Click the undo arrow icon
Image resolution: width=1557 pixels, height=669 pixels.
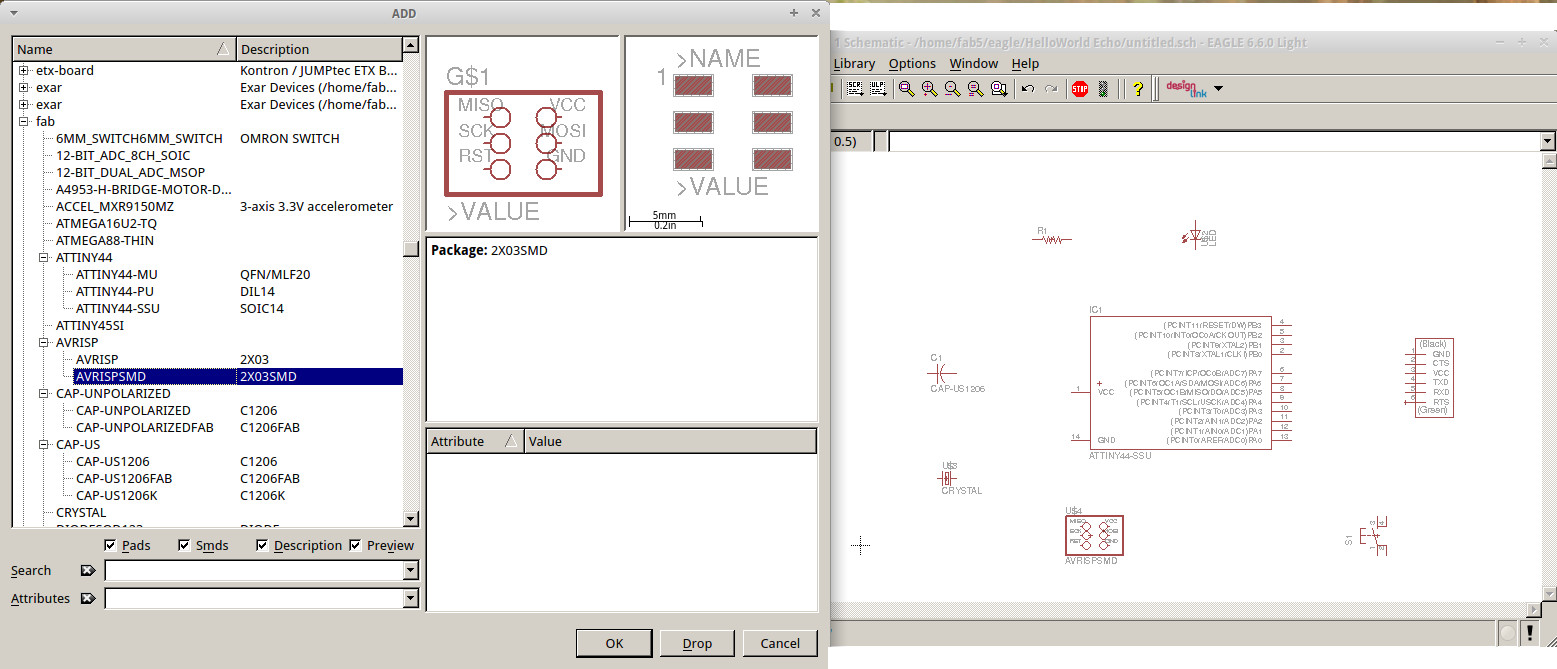(x=1028, y=89)
